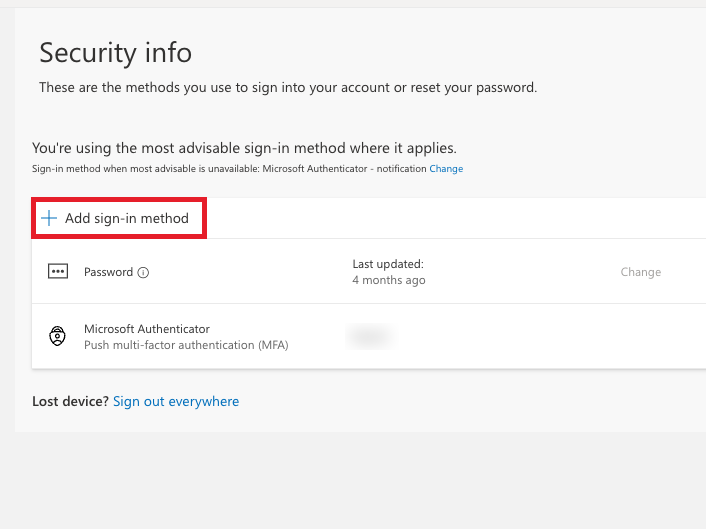Click the Microsoft Authenticator - notification default method text
The height and width of the screenshot is (529, 706).
coord(343,169)
